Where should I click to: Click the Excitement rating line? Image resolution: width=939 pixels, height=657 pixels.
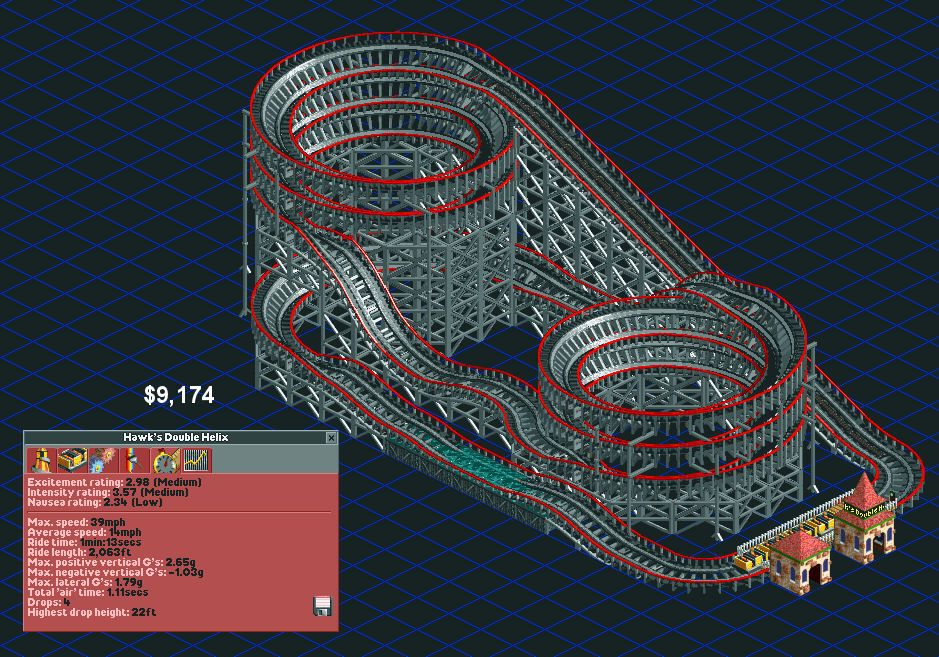coord(114,482)
